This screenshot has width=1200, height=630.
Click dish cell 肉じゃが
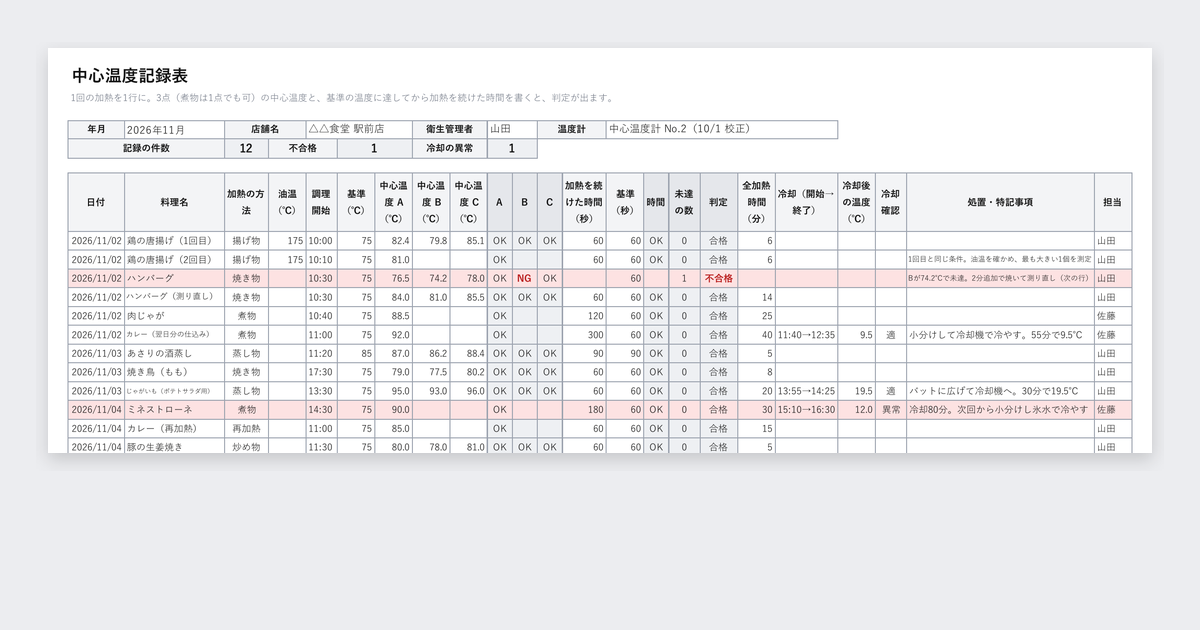tap(174, 316)
